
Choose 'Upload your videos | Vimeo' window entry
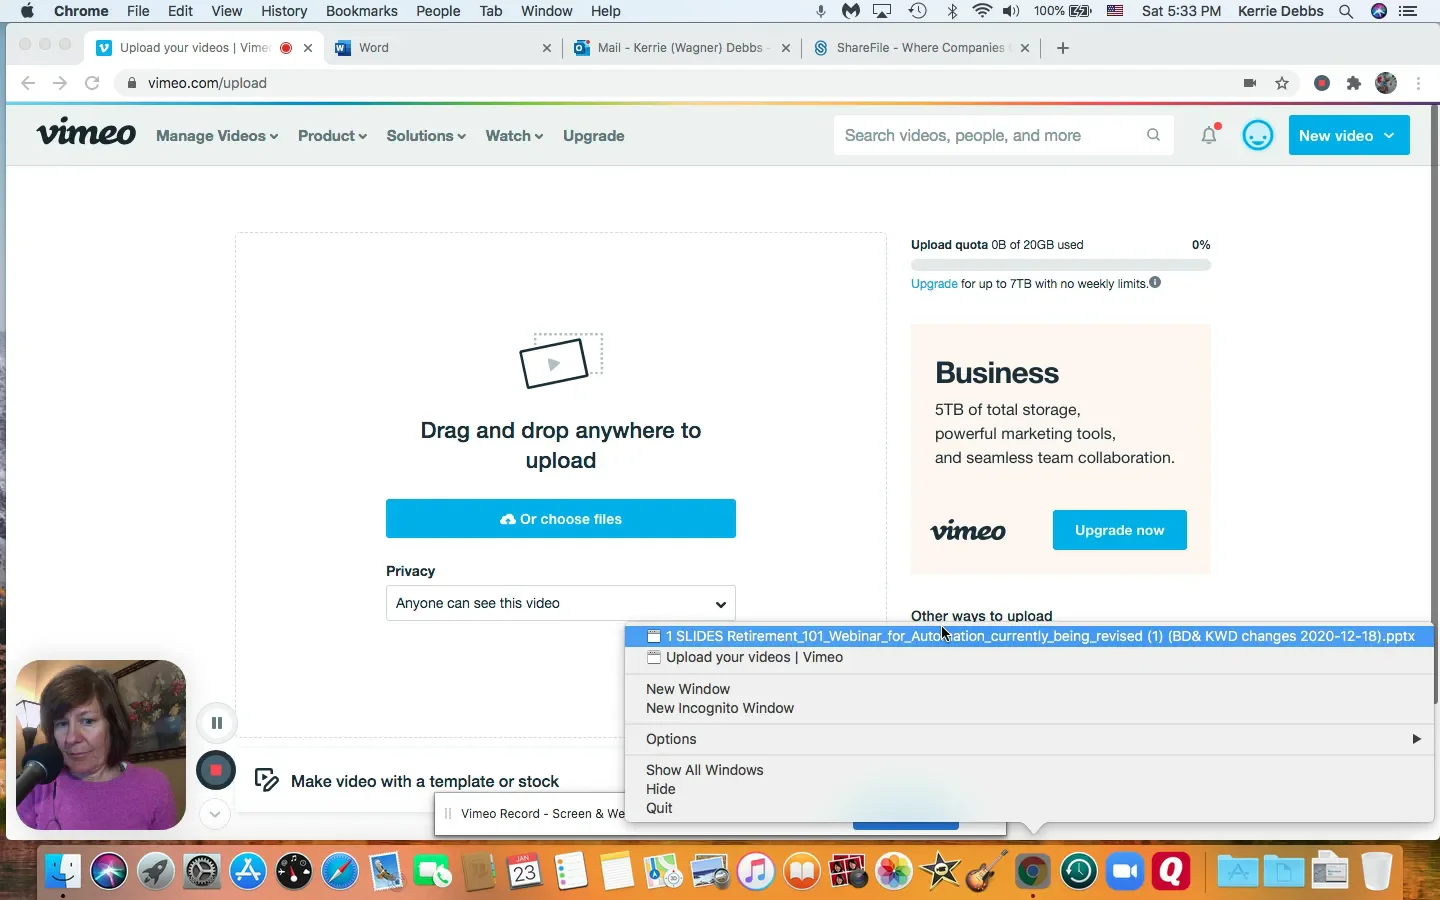click(1030, 657)
